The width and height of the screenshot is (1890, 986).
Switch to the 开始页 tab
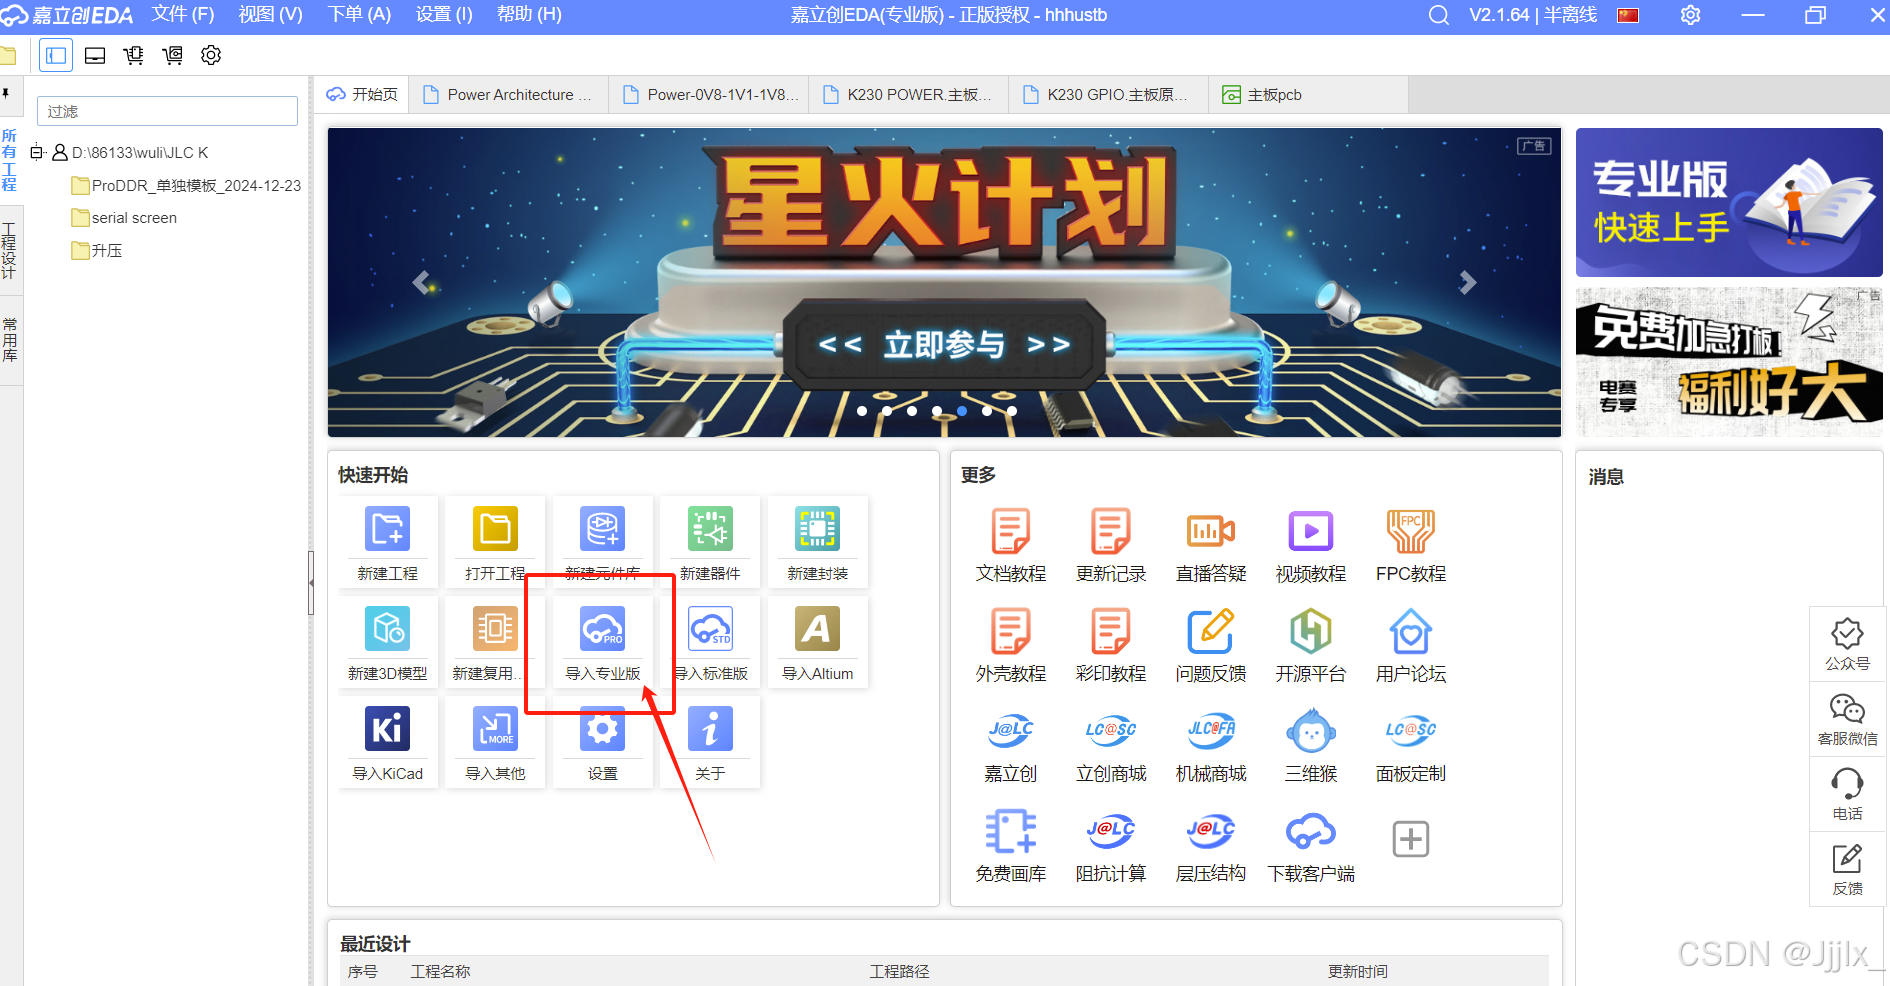coord(363,95)
